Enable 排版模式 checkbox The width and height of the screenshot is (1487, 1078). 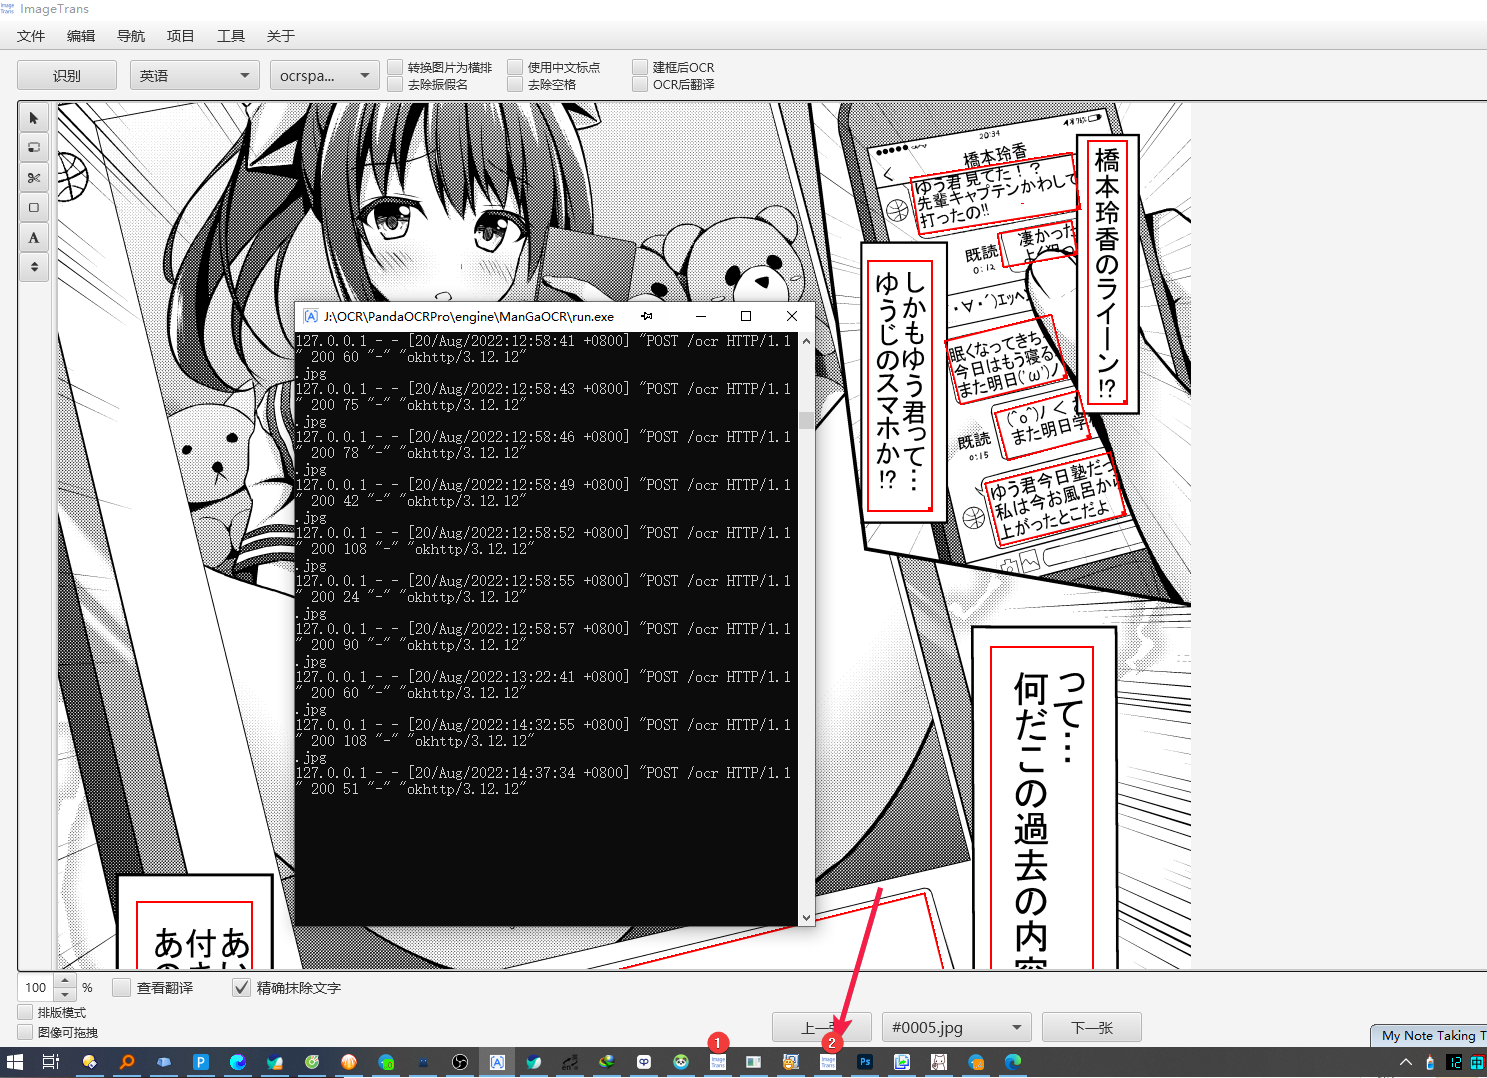click(x=25, y=1012)
